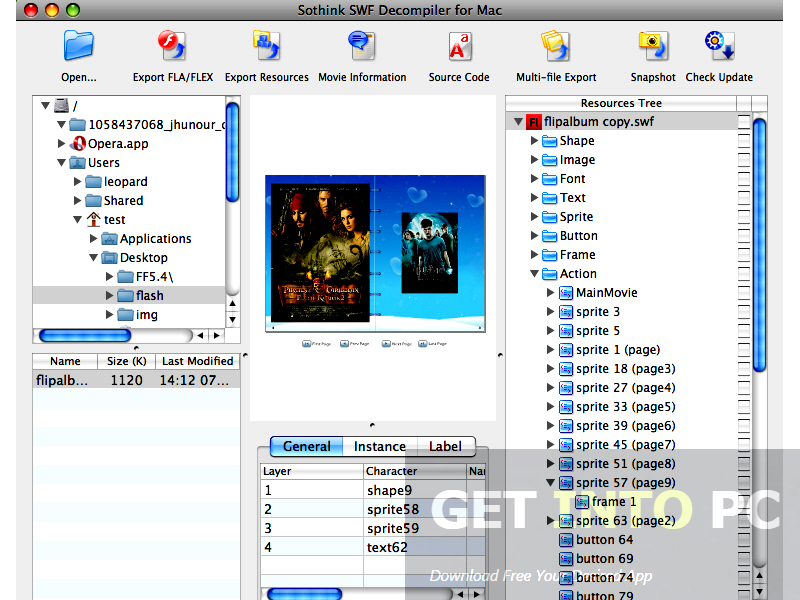Click the First Page button under the preview
This screenshot has height=600, width=800.
[x=316, y=344]
